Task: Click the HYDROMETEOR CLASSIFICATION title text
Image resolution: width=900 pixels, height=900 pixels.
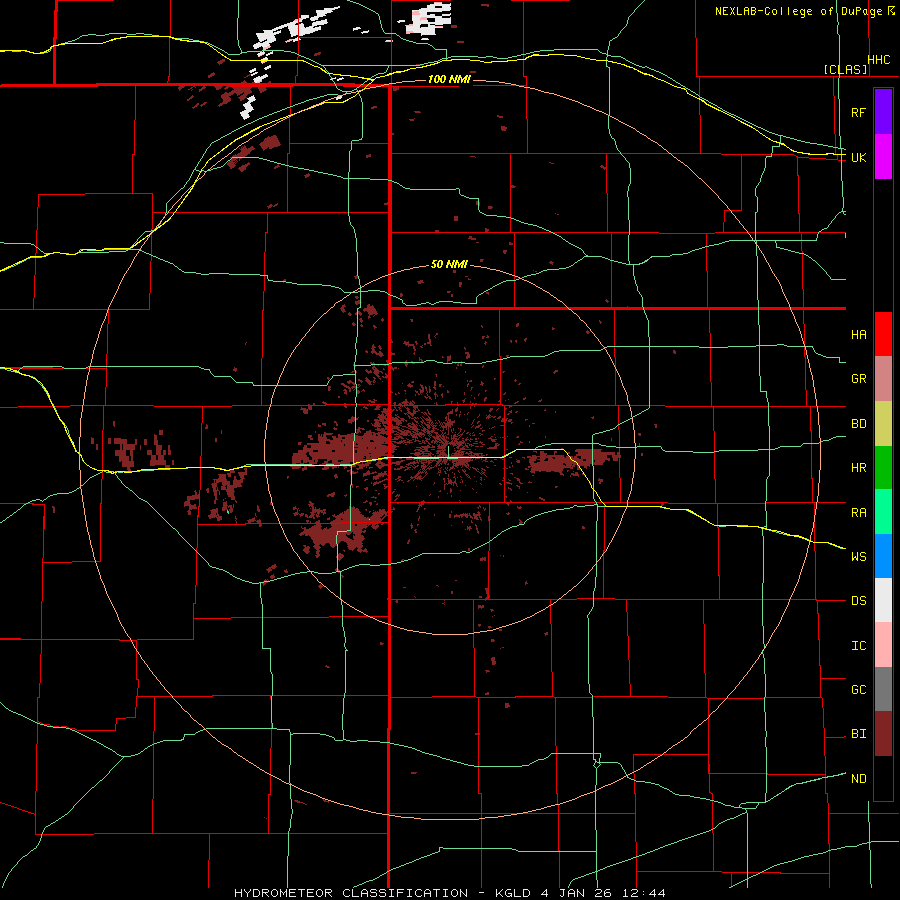Action: pos(351,893)
